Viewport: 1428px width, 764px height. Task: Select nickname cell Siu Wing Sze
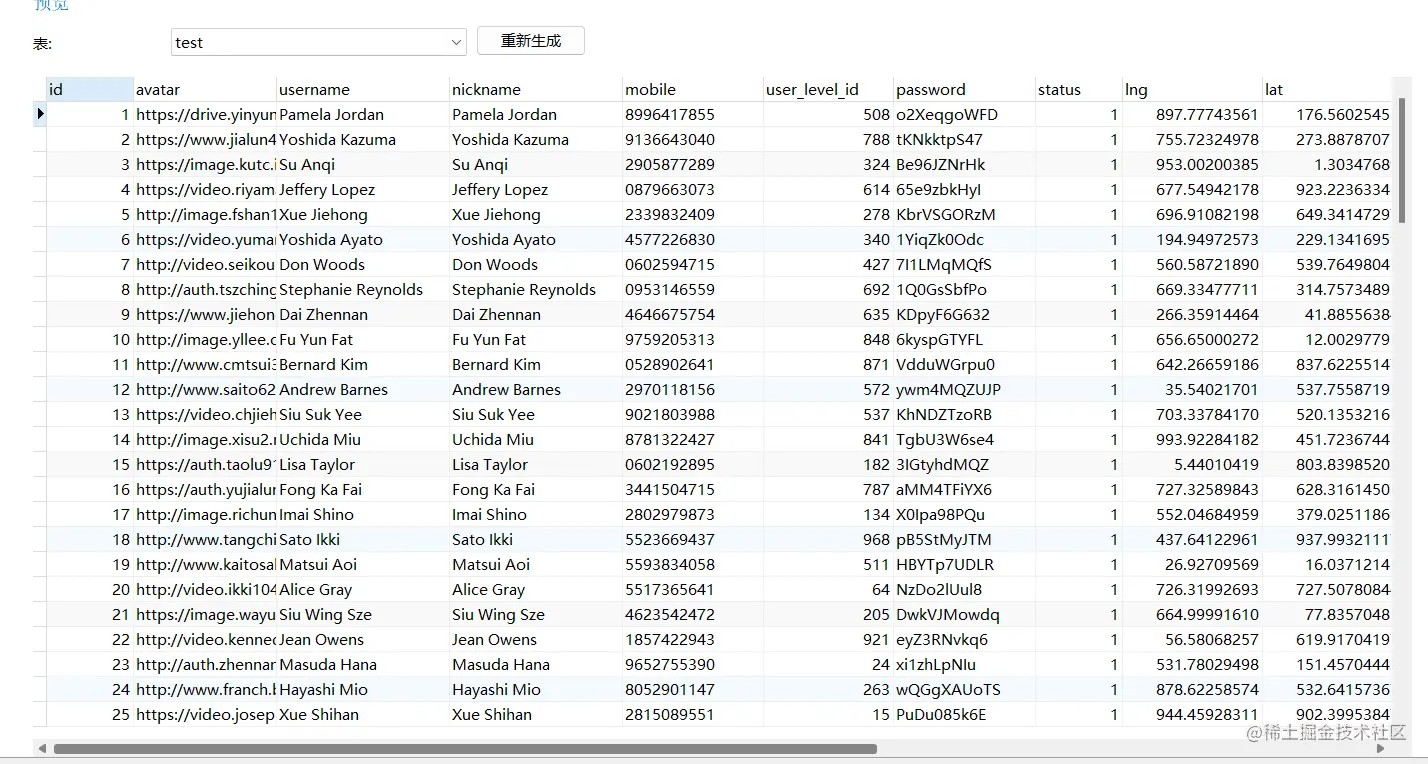point(536,614)
